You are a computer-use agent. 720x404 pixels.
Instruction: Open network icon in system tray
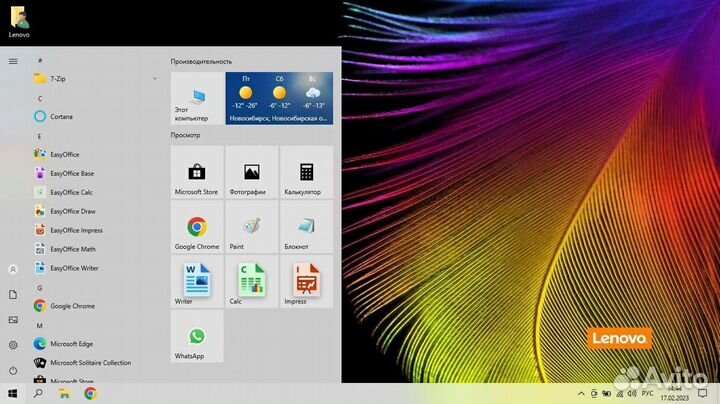pos(619,393)
